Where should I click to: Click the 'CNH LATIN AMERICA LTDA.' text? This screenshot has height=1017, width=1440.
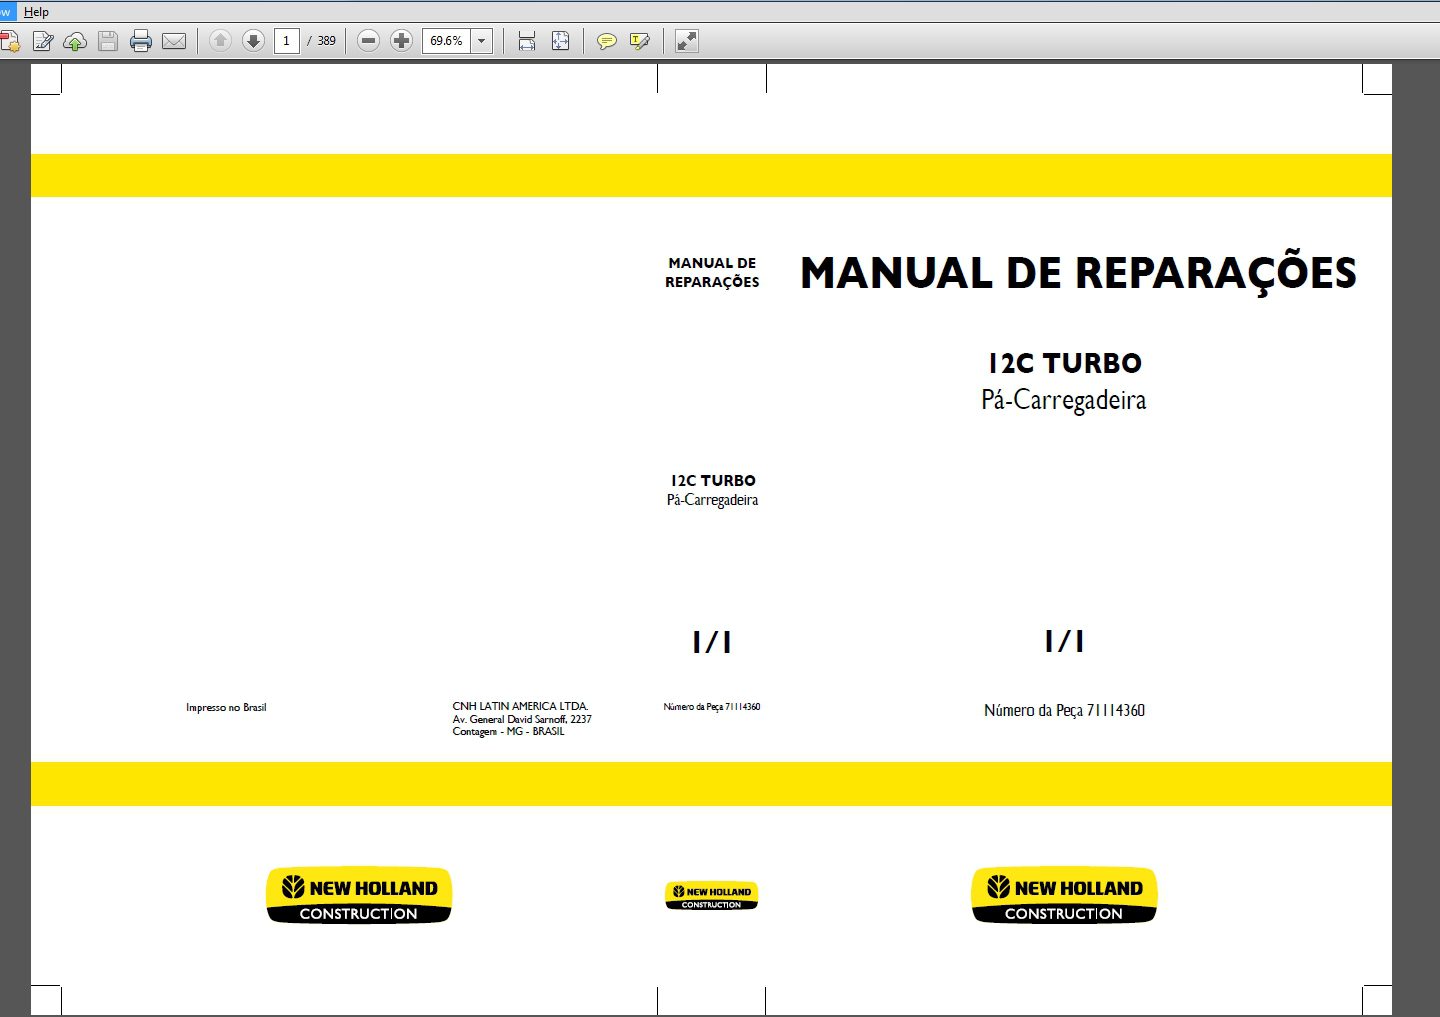(x=520, y=706)
